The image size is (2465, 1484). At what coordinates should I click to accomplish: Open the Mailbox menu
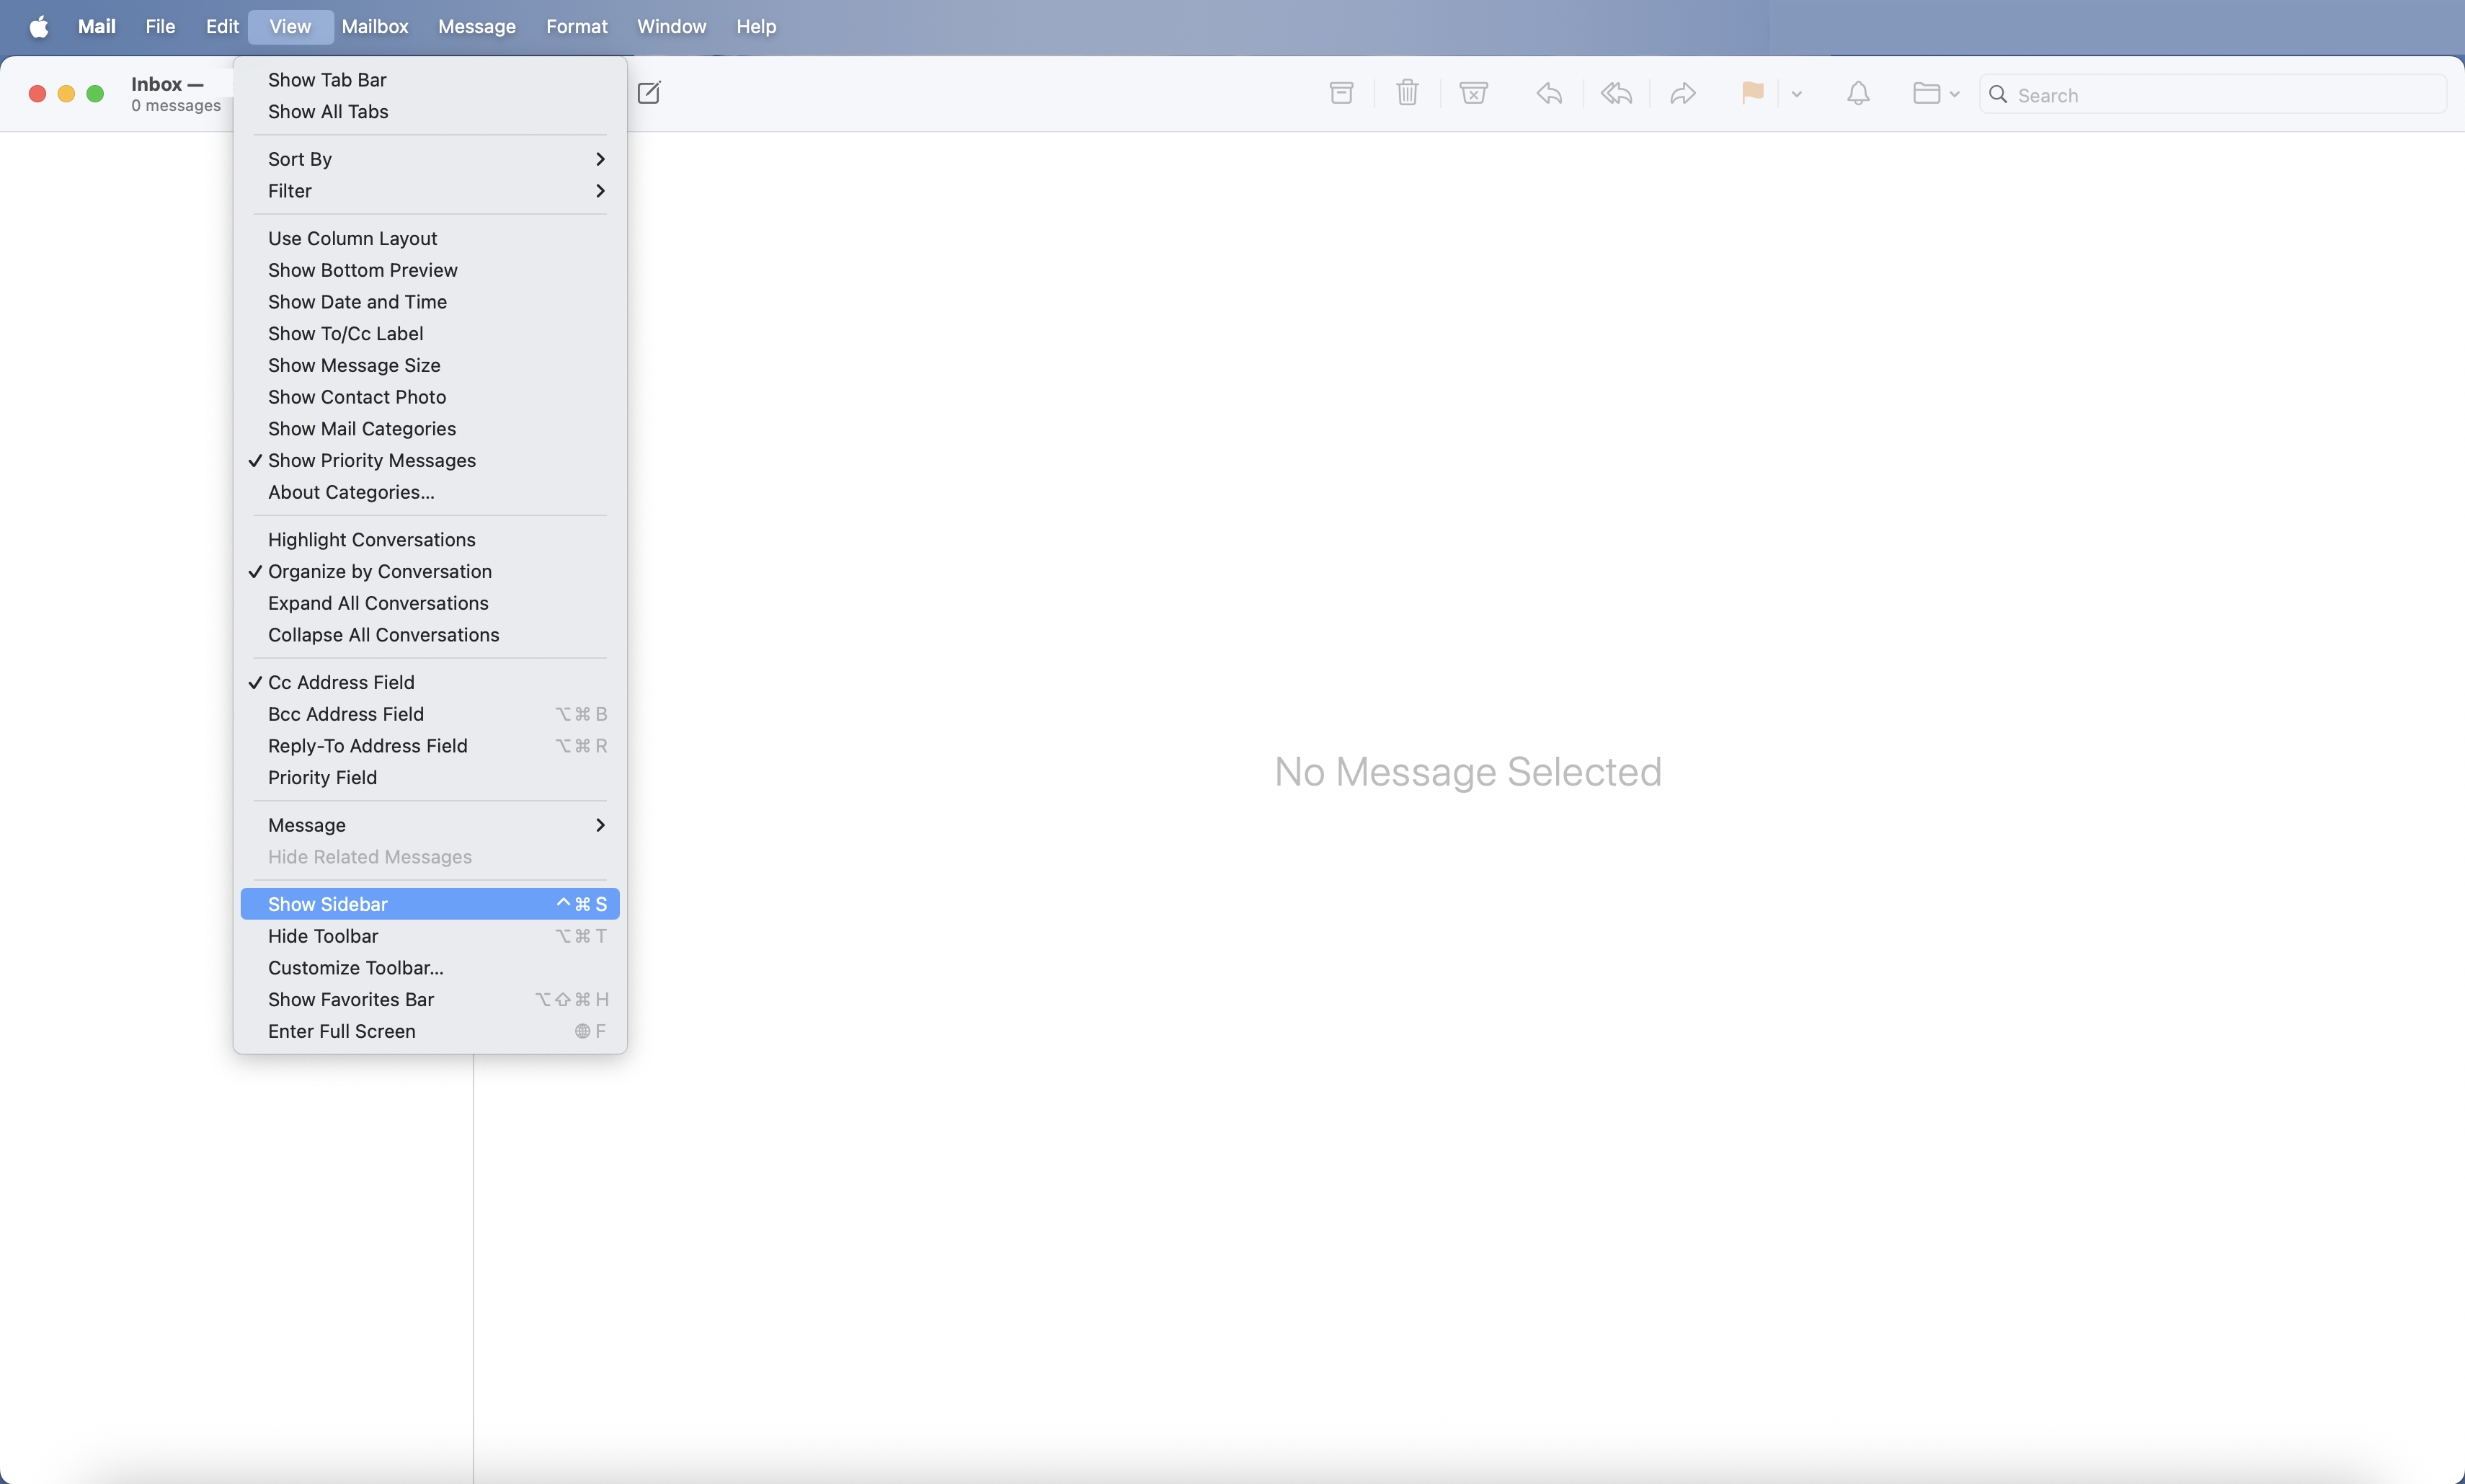click(x=375, y=27)
